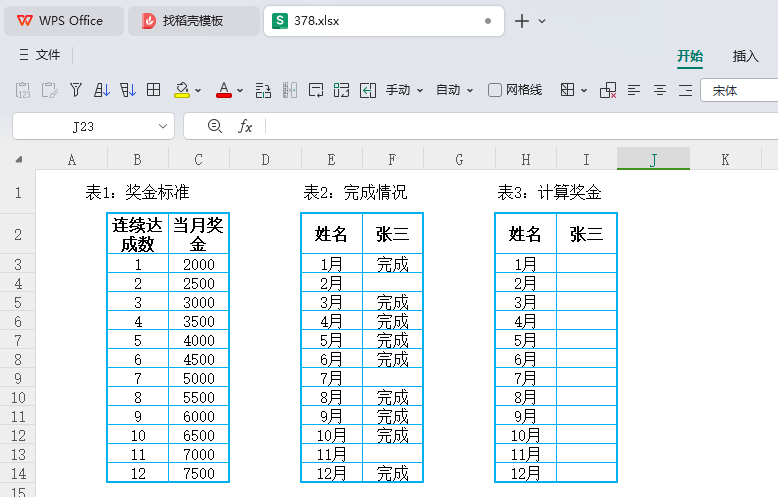Click the 张三 cell in table 2
Screen dimensions: 778x497
[392, 234]
